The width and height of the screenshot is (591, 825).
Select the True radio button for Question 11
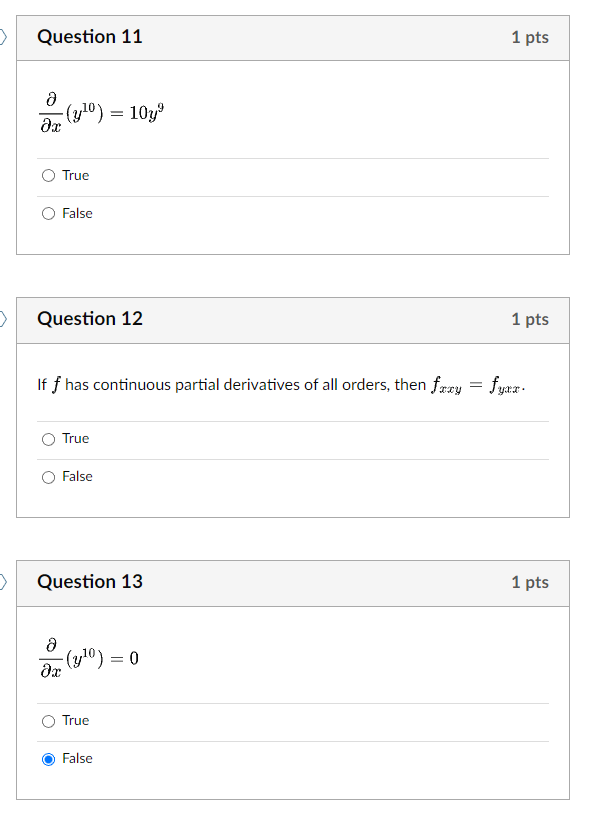[48, 175]
